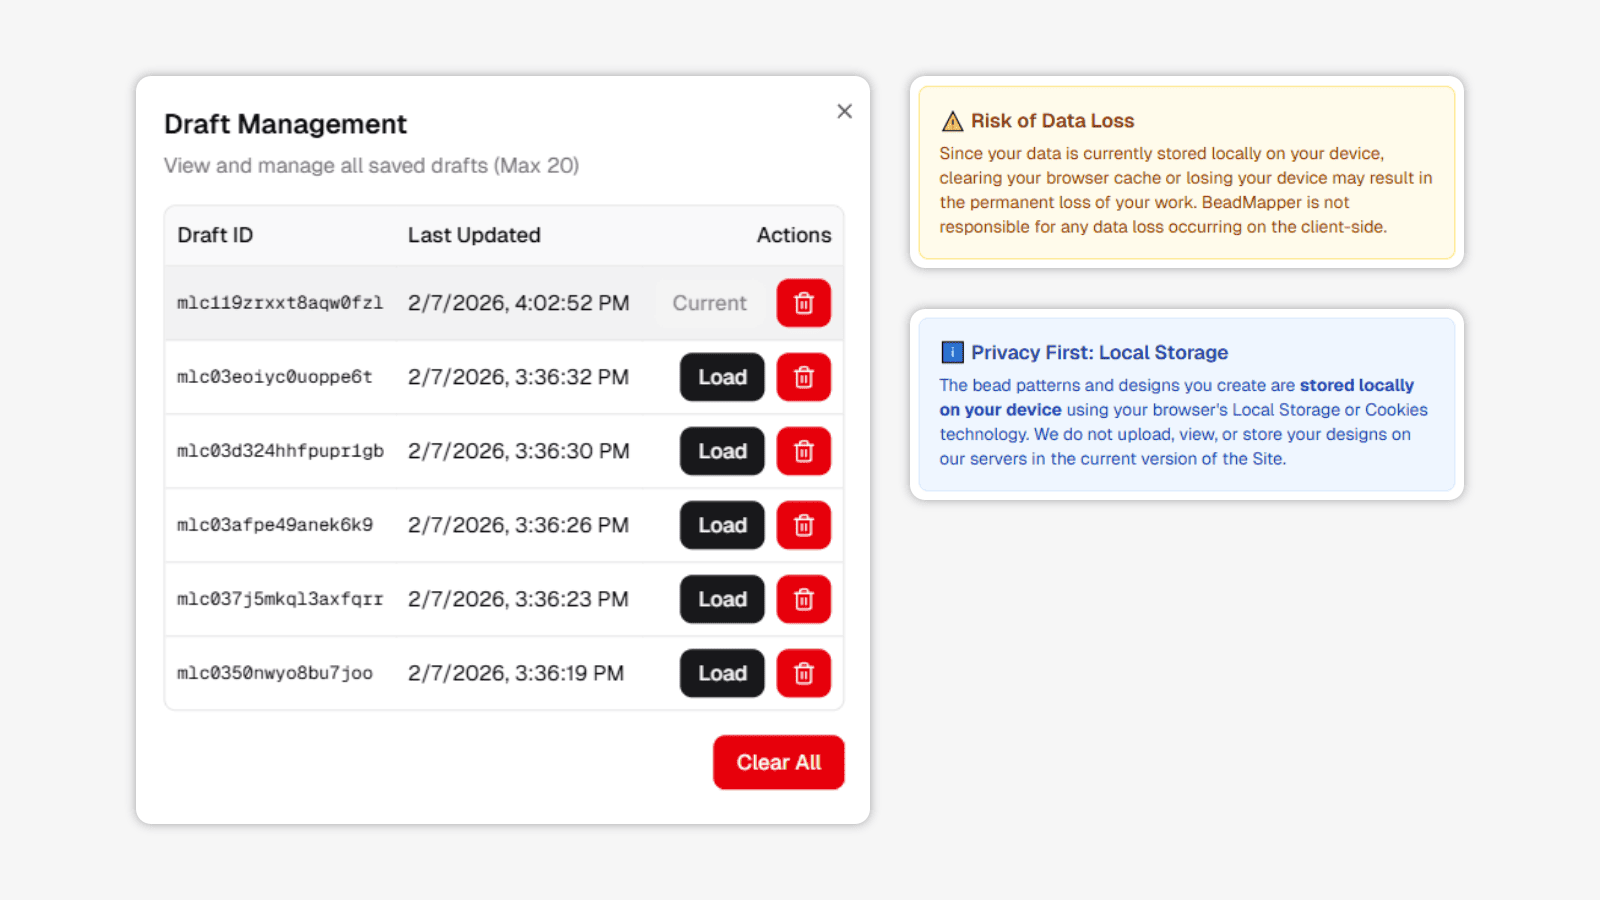
Task: Select the draft row updated at 4:02:52 PM
Action: point(450,302)
